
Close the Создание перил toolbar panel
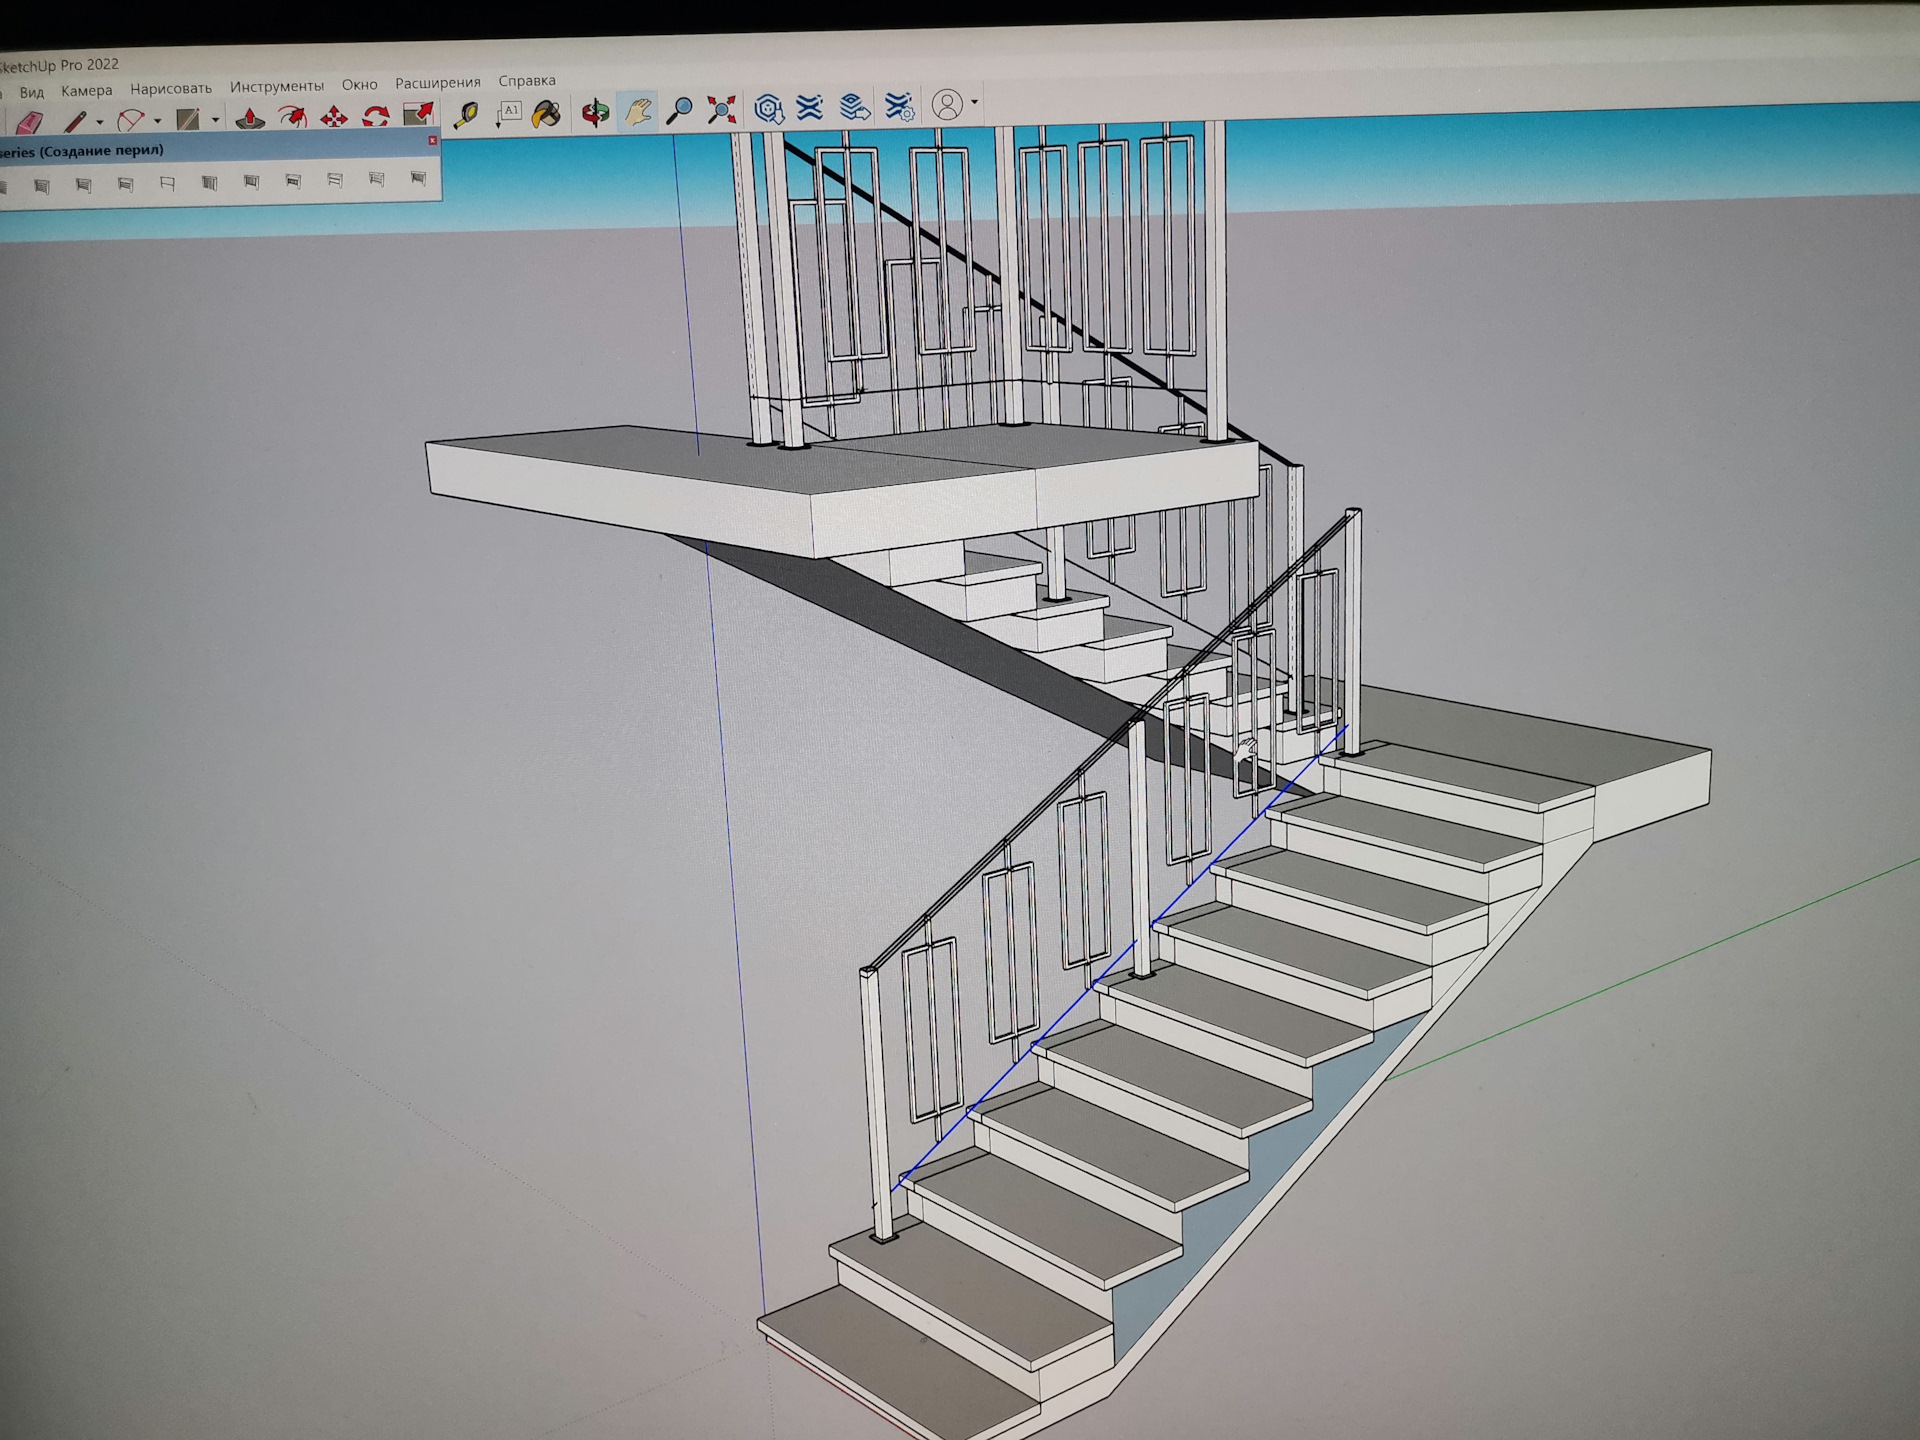tap(432, 141)
